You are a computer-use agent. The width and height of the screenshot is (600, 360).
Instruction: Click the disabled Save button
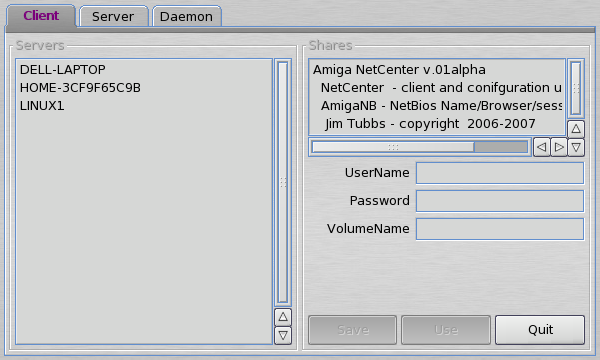pyautogui.click(x=352, y=330)
